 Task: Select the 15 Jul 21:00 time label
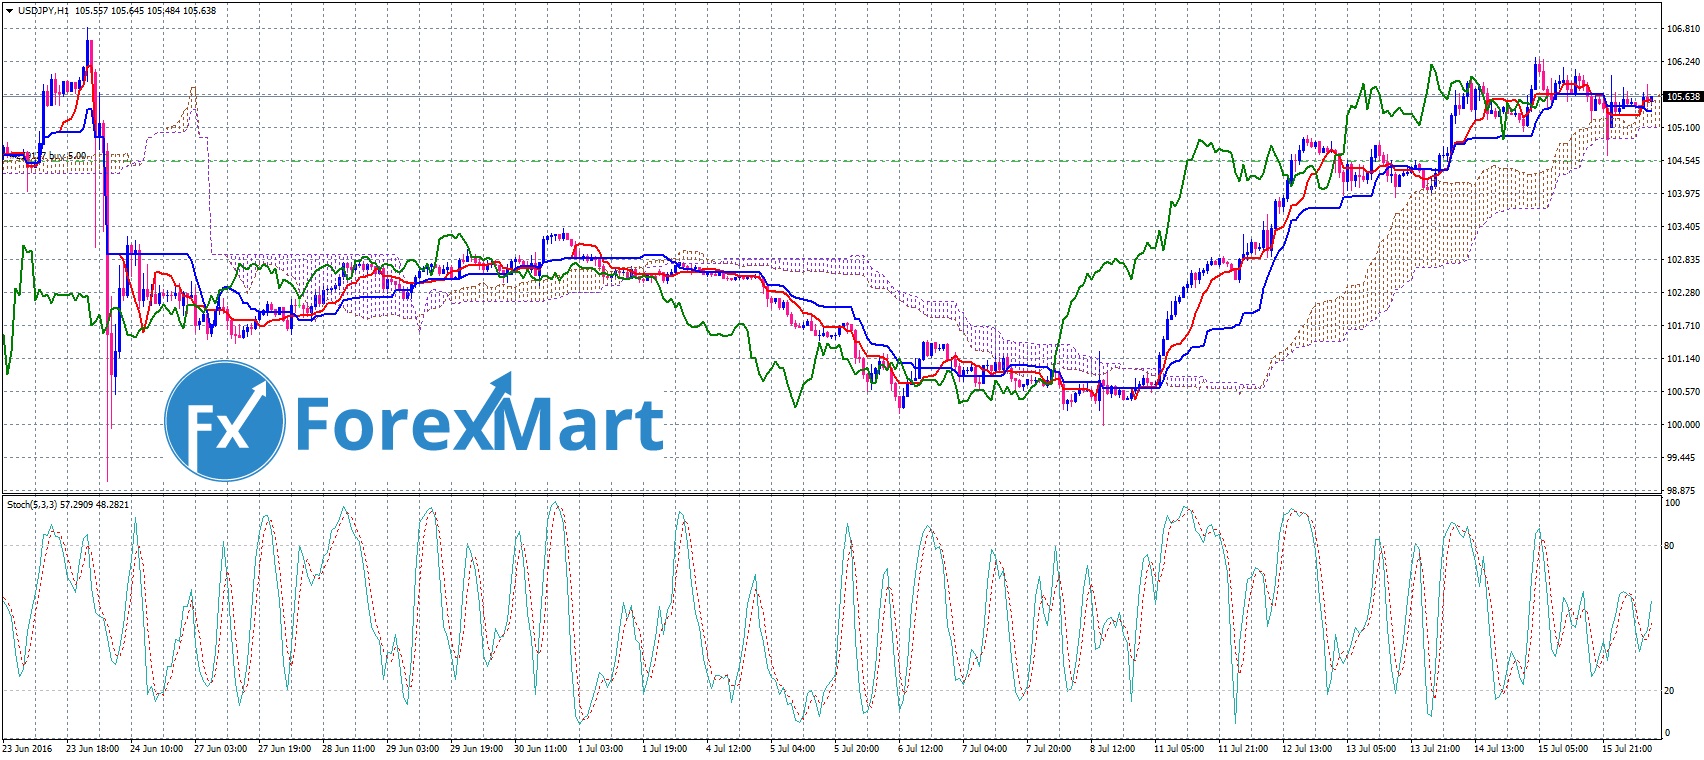pyautogui.click(x=1626, y=748)
